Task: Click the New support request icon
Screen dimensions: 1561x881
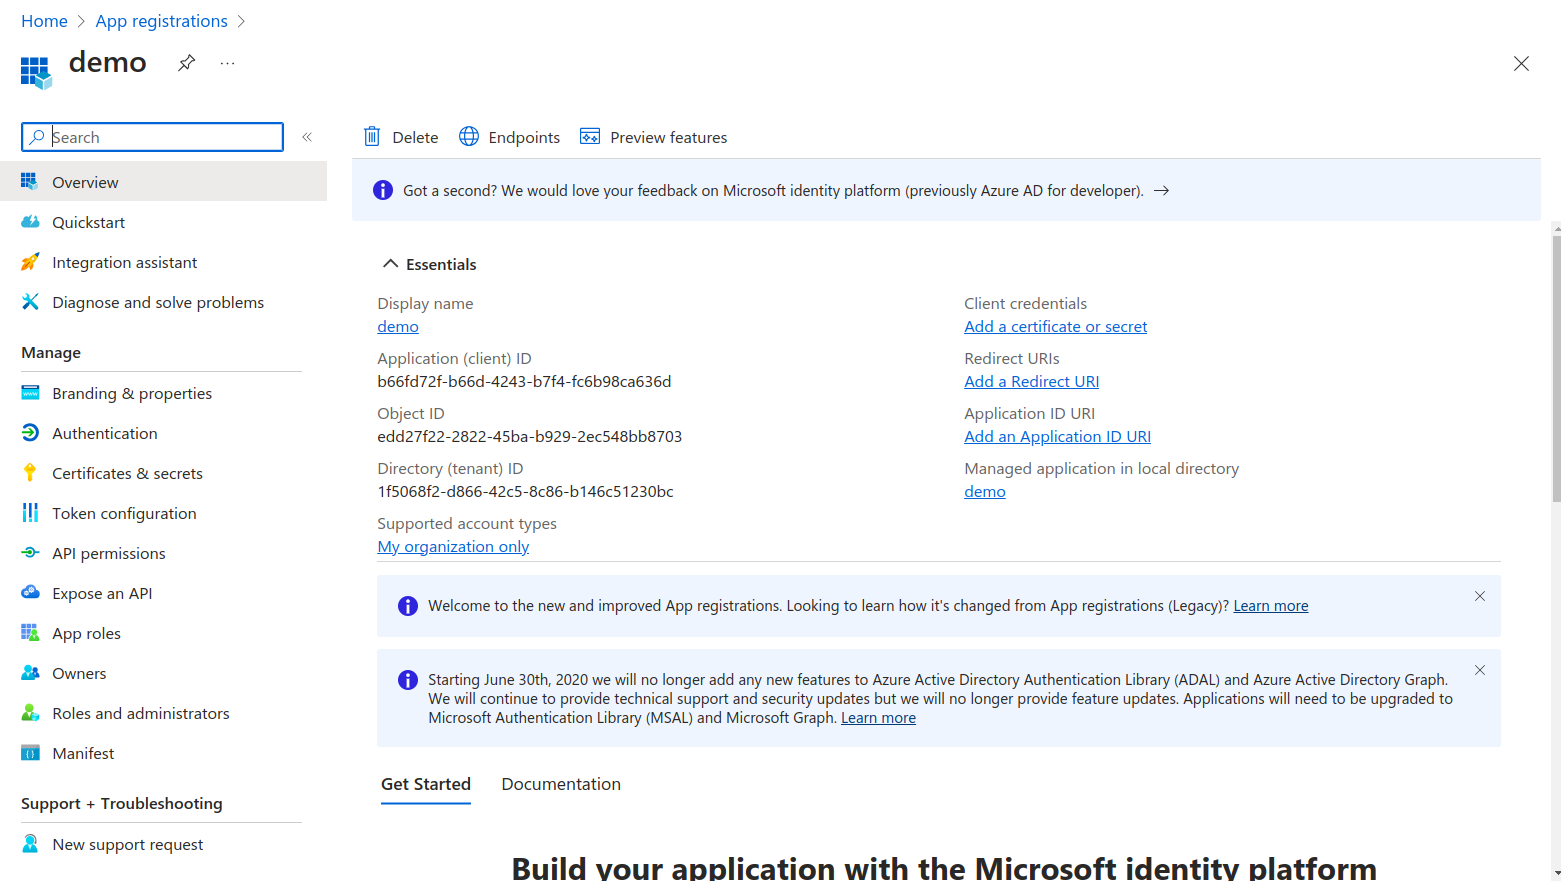Action: 30,844
